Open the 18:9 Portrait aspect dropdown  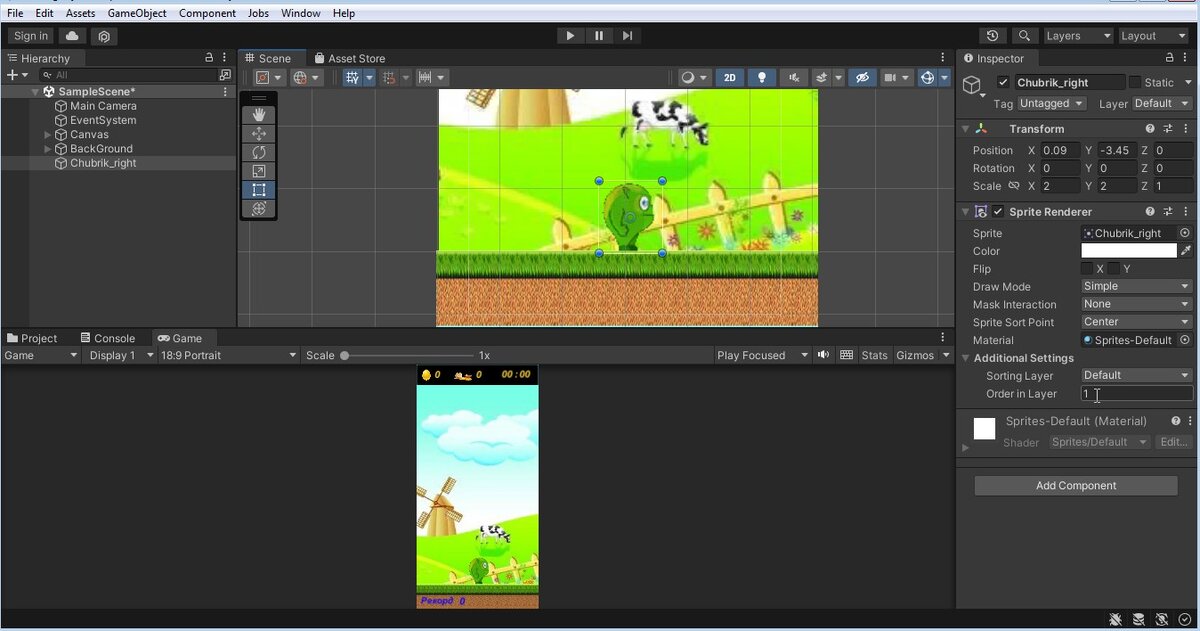point(228,355)
